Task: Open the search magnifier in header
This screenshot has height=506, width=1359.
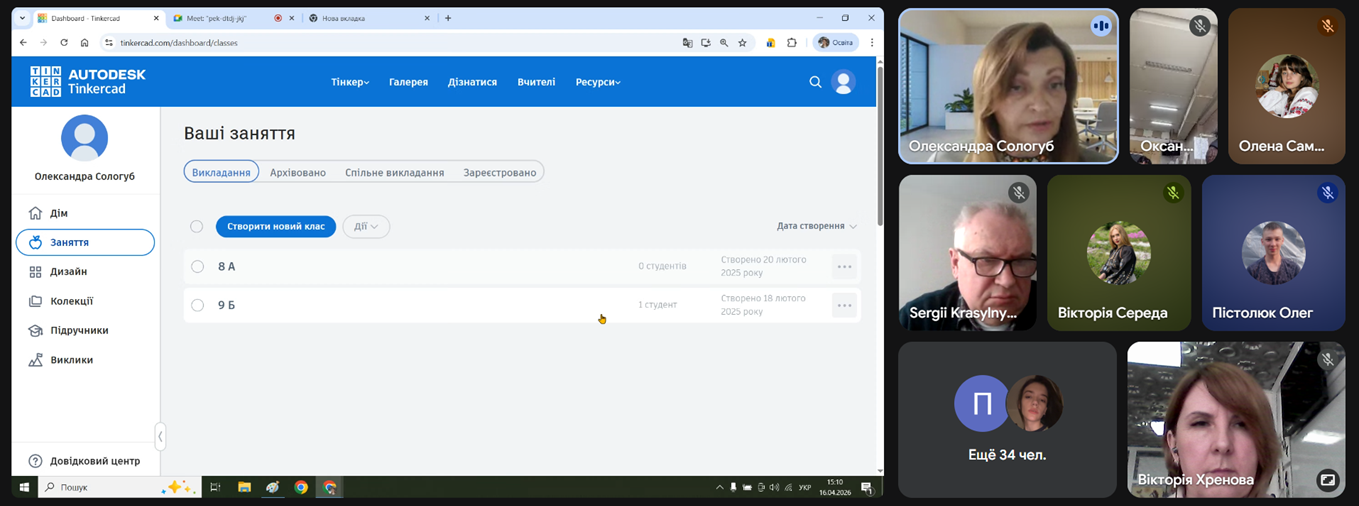Action: [815, 82]
